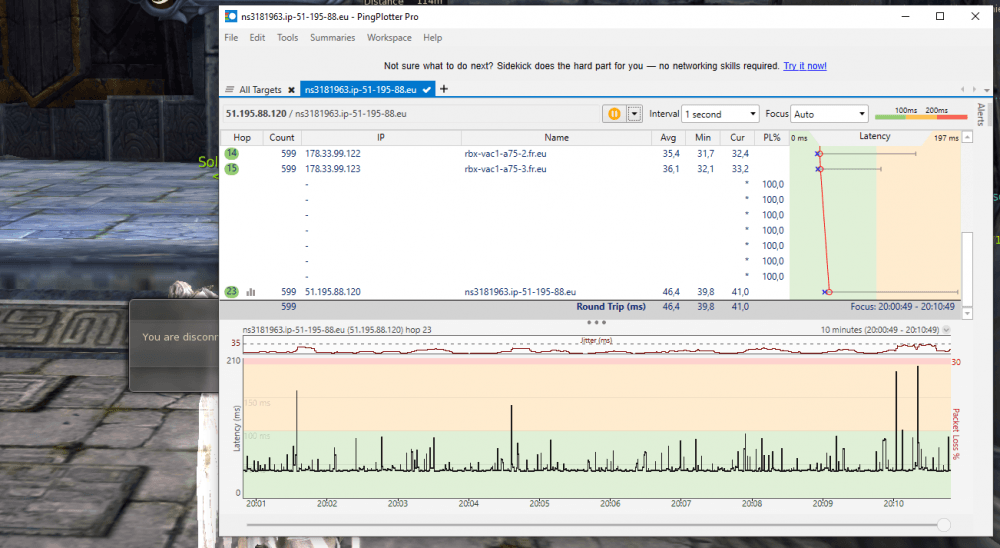Select the green hop 14 badge

pyautogui.click(x=232, y=154)
